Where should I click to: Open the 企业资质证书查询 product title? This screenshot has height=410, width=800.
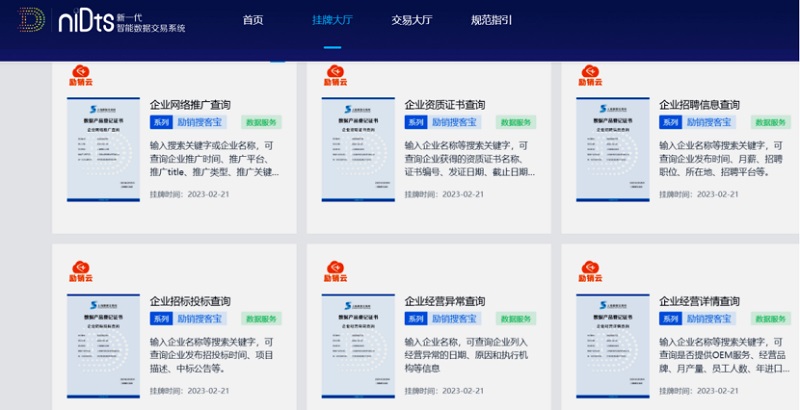pyautogui.click(x=445, y=104)
